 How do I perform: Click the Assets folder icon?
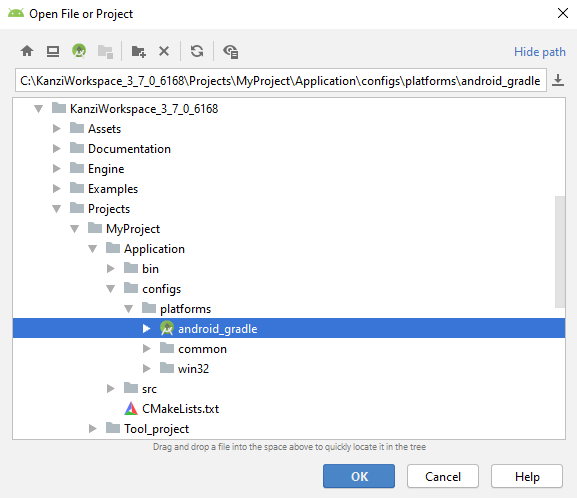77,128
